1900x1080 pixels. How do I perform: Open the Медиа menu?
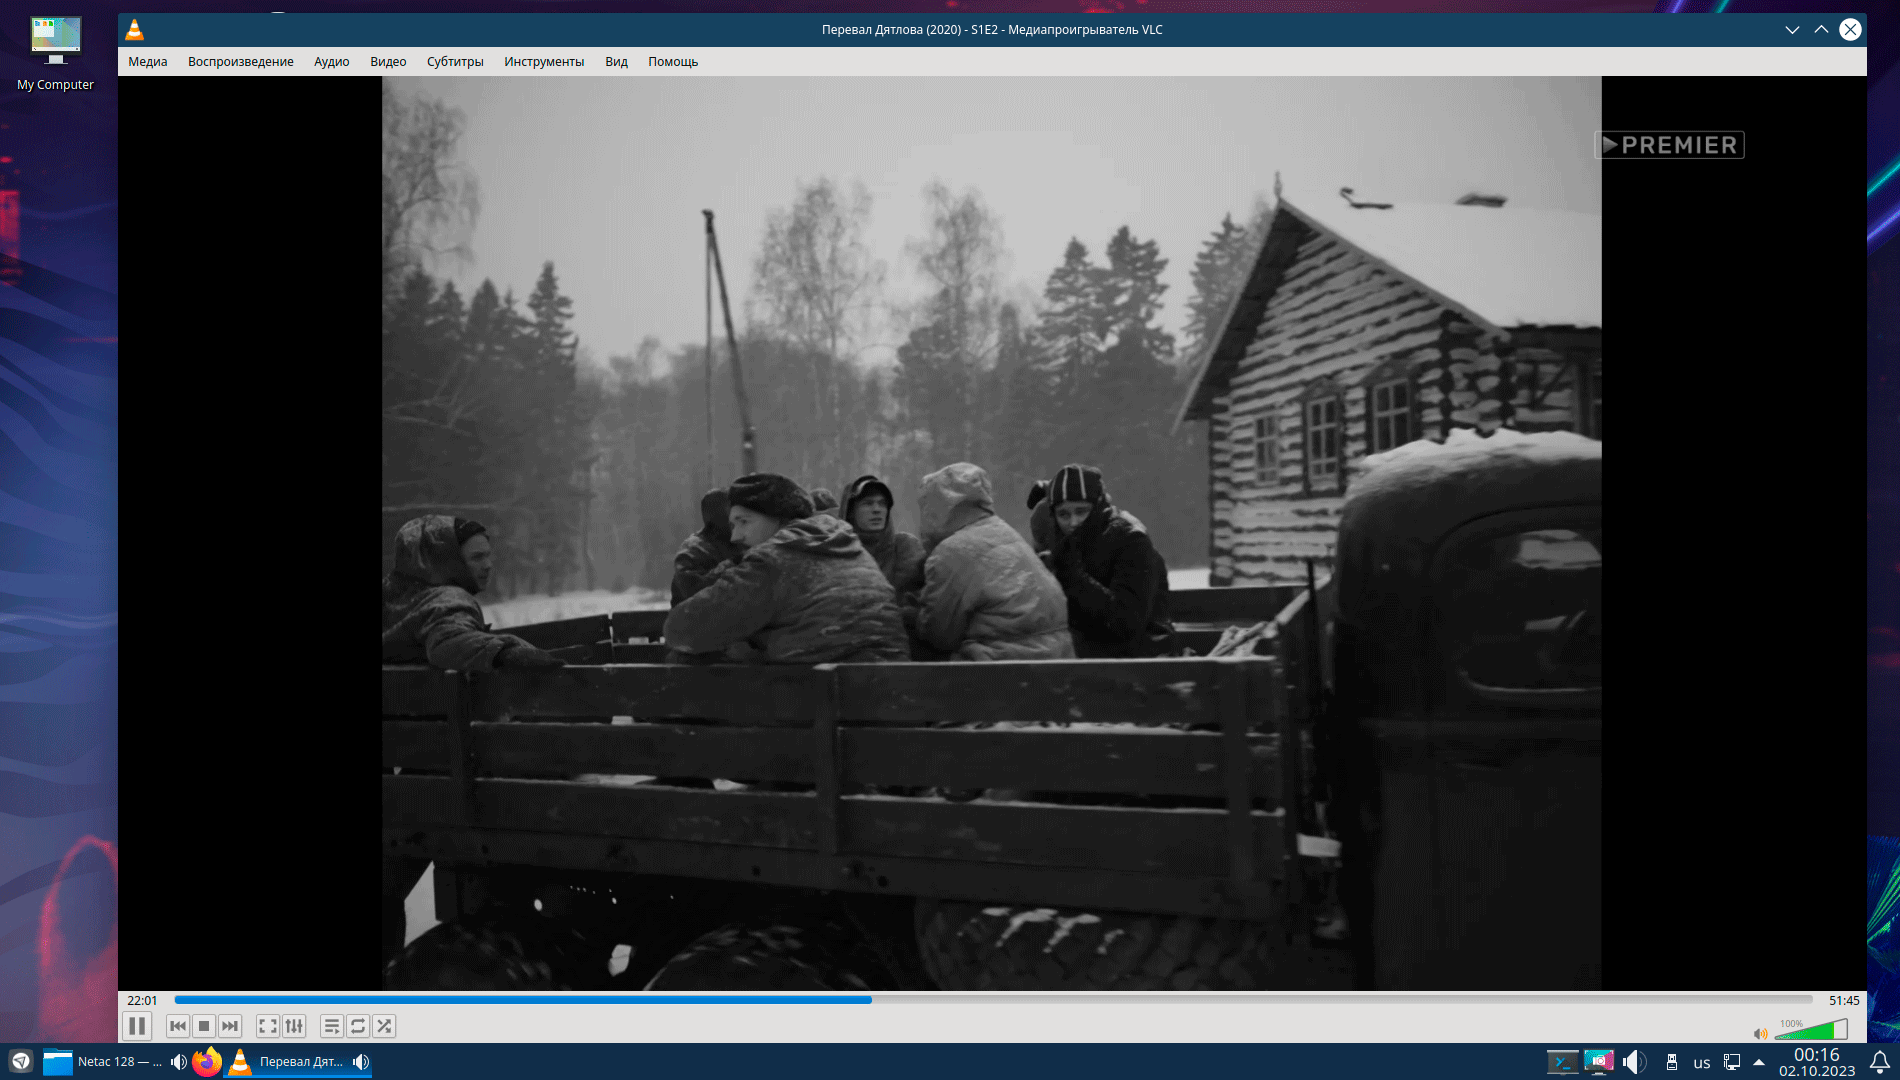[x=148, y=62]
